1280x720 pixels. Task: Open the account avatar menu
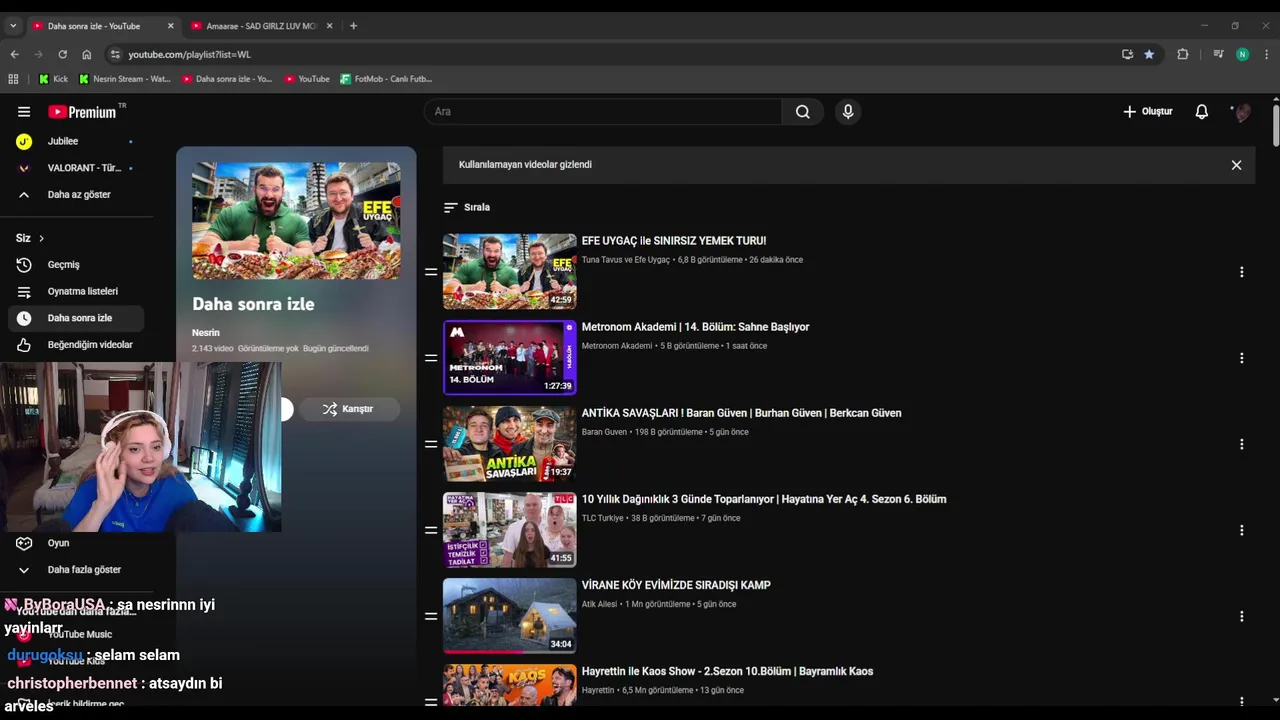tap(1242, 112)
